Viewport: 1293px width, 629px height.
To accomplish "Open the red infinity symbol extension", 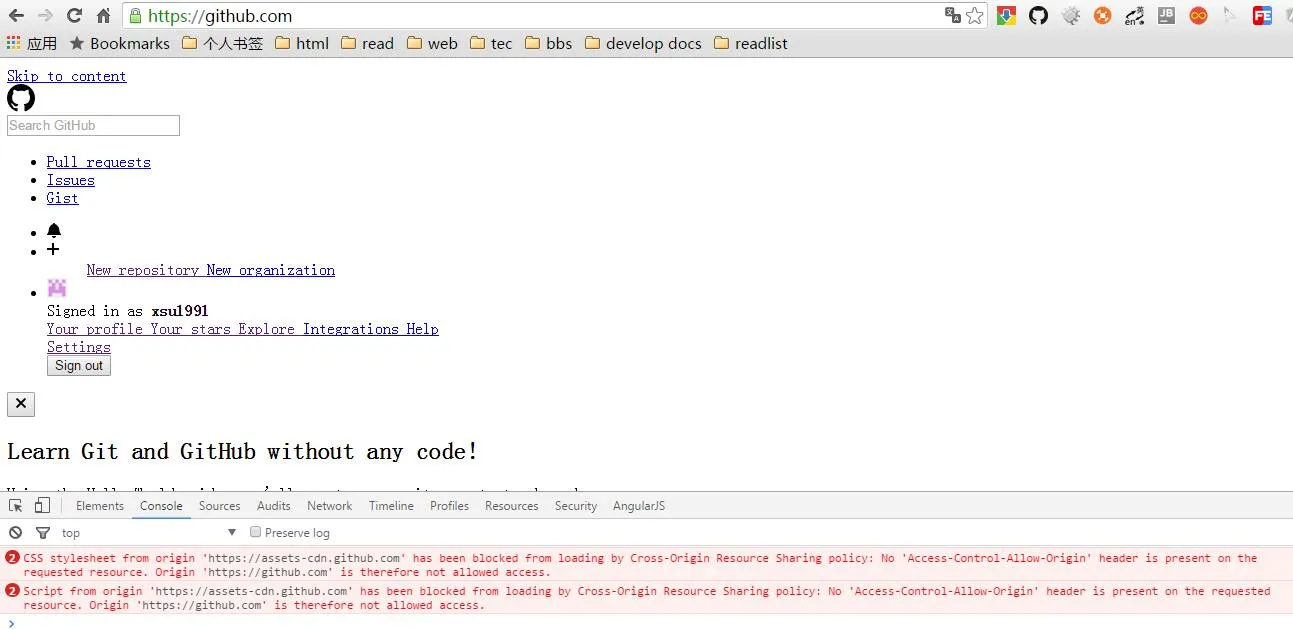I will point(1198,16).
